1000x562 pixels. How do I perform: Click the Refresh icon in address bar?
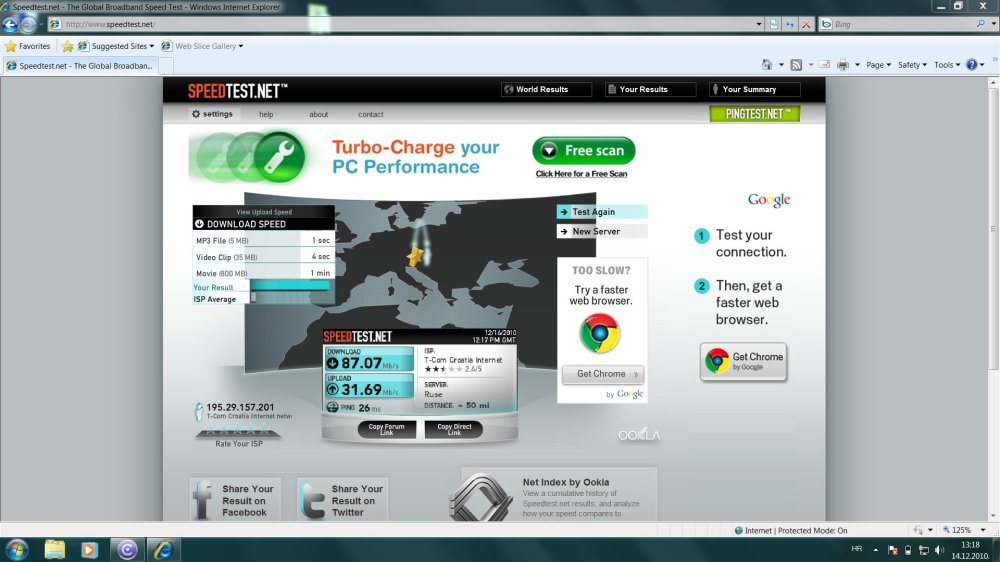click(790, 24)
